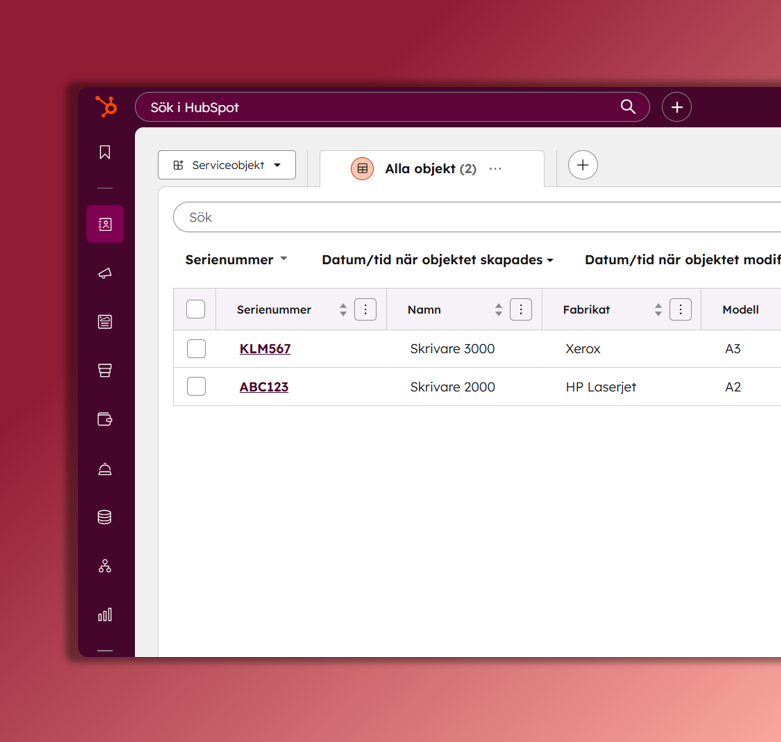This screenshot has height=742, width=781.
Task: Open the ABC123 record link
Action: pyautogui.click(x=264, y=387)
